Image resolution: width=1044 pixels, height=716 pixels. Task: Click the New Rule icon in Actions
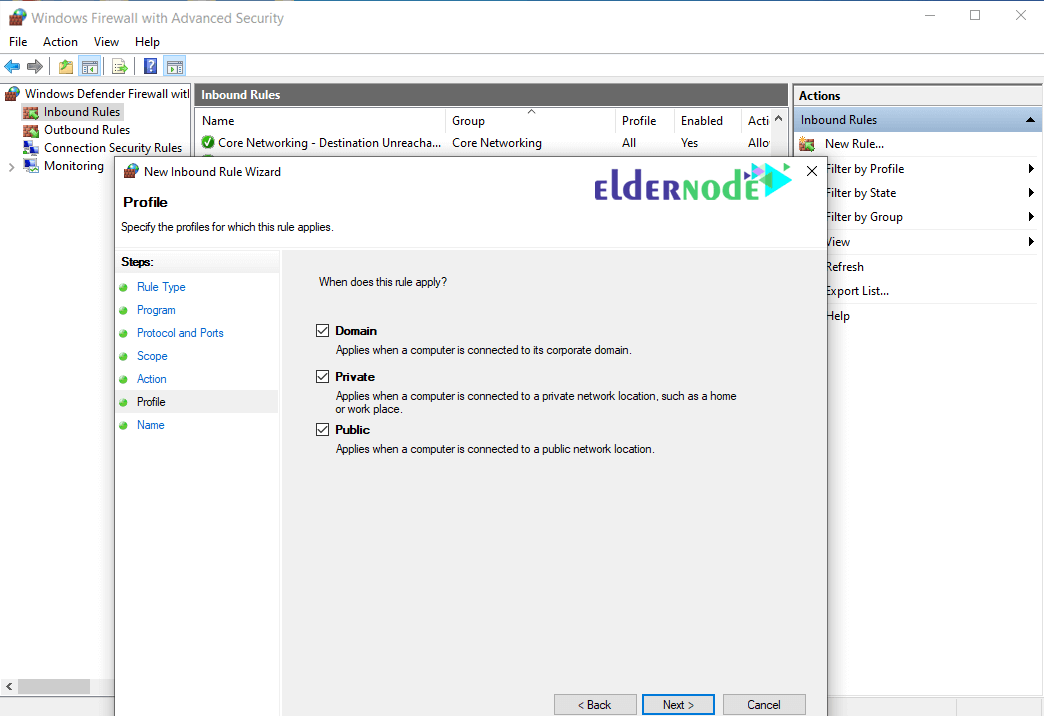point(807,144)
